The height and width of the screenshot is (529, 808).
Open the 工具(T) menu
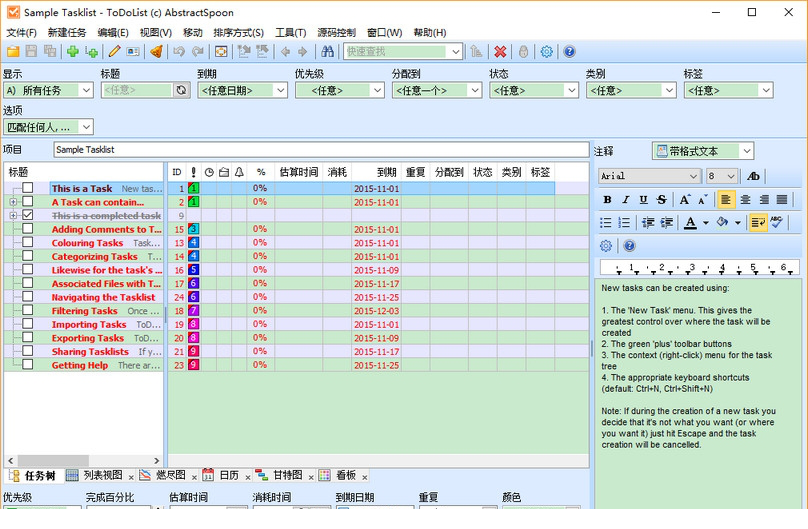click(x=291, y=33)
